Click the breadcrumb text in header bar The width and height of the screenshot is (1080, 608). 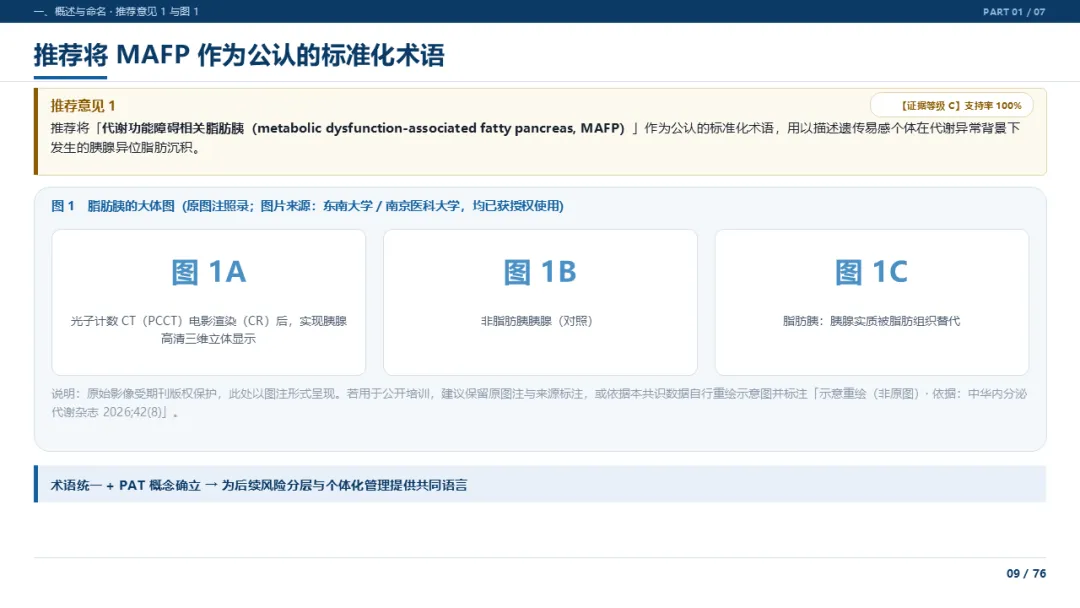[x=116, y=12]
